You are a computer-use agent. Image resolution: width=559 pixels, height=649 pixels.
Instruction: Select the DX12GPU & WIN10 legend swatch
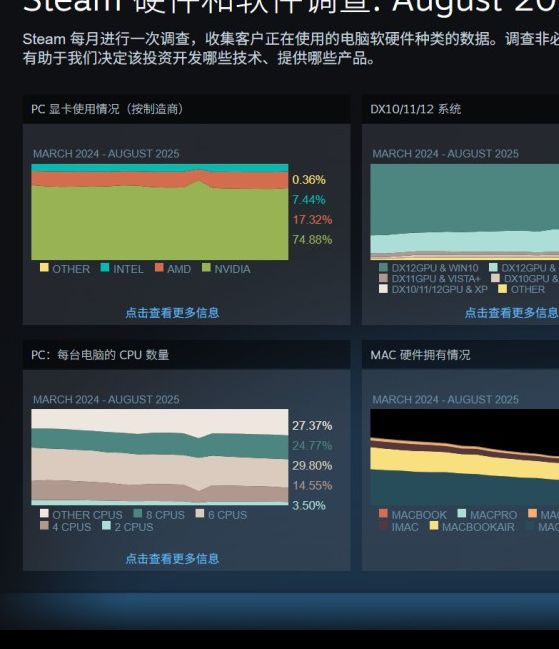click(x=383, y=267)
